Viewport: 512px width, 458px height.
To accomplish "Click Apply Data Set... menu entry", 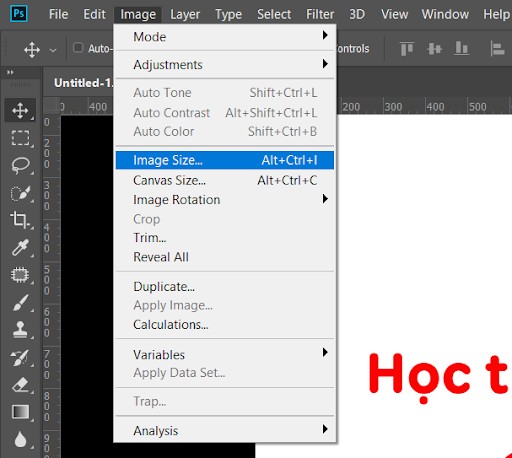I will pos(225,372).
